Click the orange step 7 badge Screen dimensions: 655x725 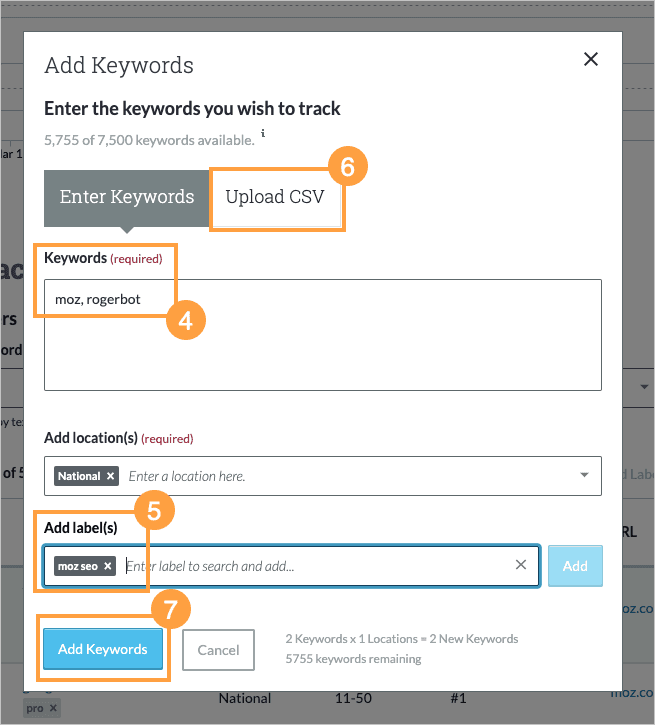click(170, 610)
